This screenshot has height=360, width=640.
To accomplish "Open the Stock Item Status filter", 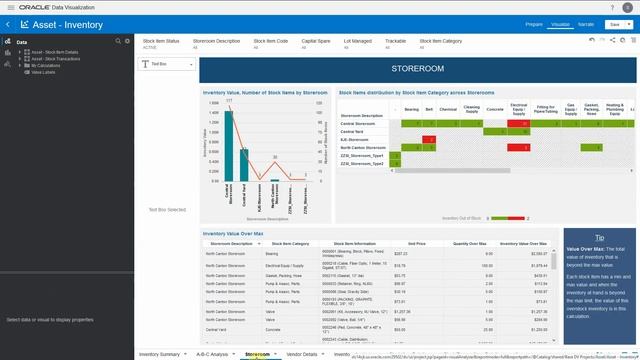I will [161, 44].
